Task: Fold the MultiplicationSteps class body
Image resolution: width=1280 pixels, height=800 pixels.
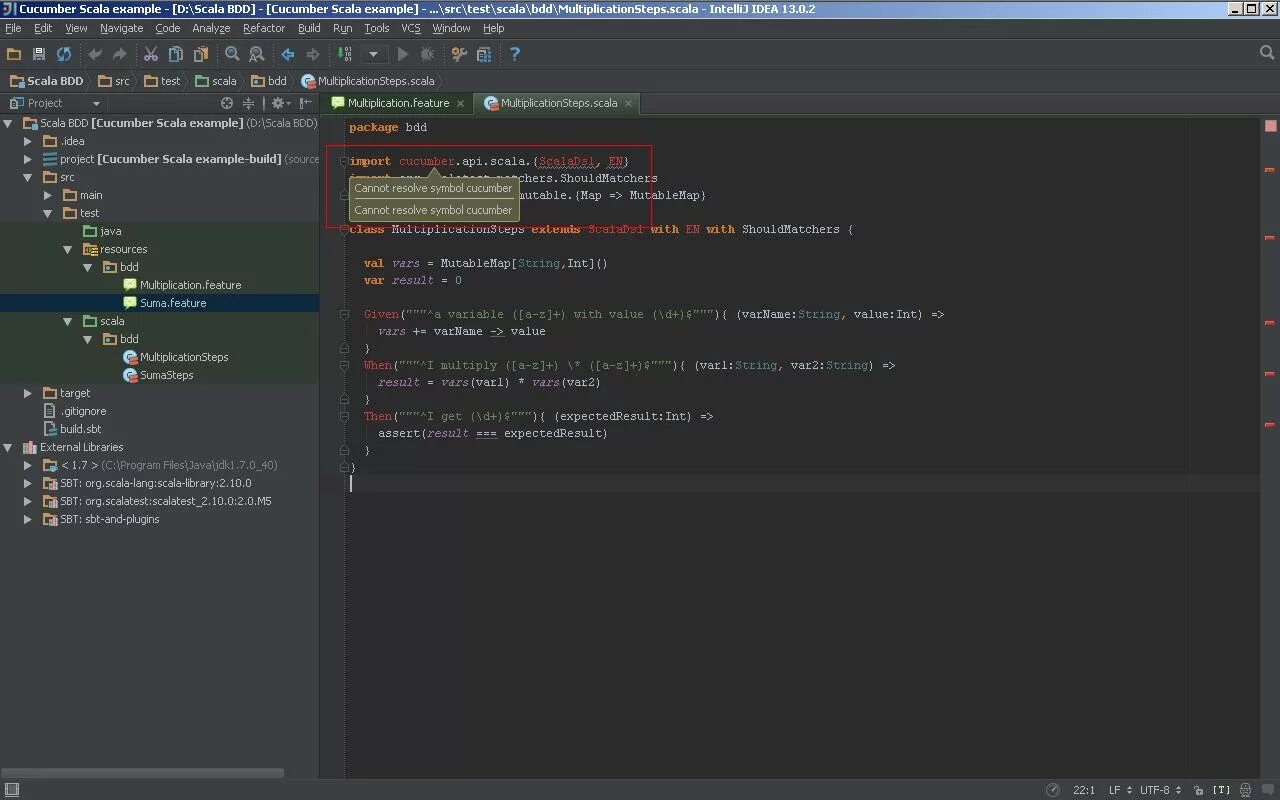Action: 344,229
